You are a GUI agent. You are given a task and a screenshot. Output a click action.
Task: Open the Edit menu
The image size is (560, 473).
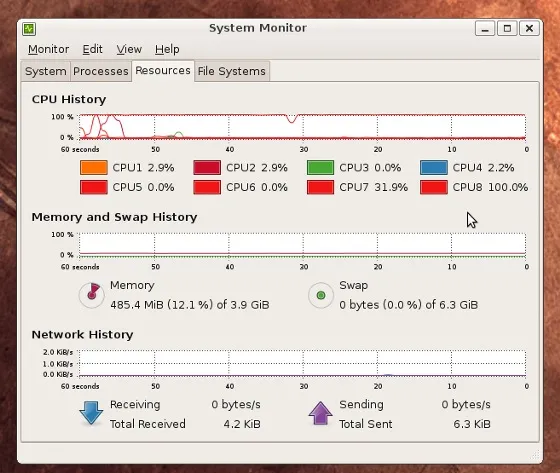(92, 49)
